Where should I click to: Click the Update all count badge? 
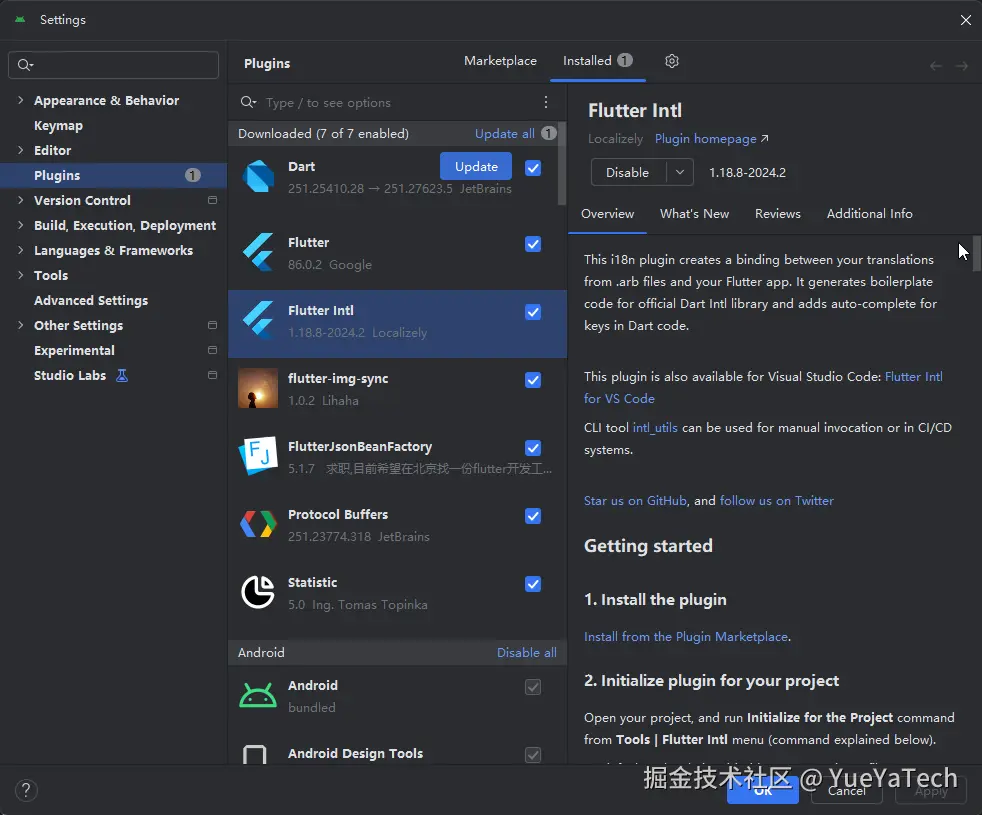(549, 133)
